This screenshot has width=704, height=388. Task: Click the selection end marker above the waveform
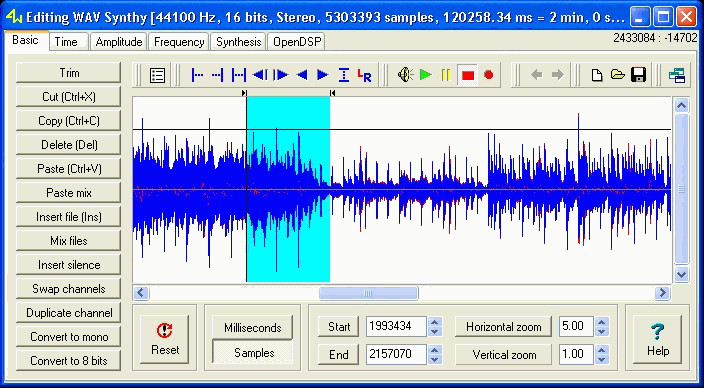(332, 93)
